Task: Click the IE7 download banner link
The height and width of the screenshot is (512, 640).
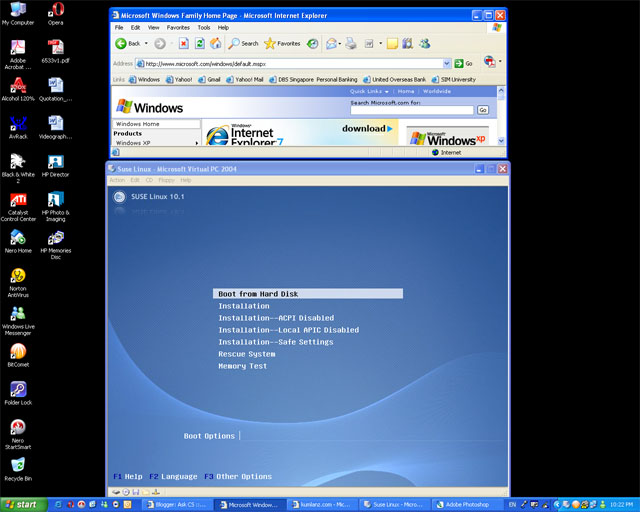Action: [x=300, y=132]
